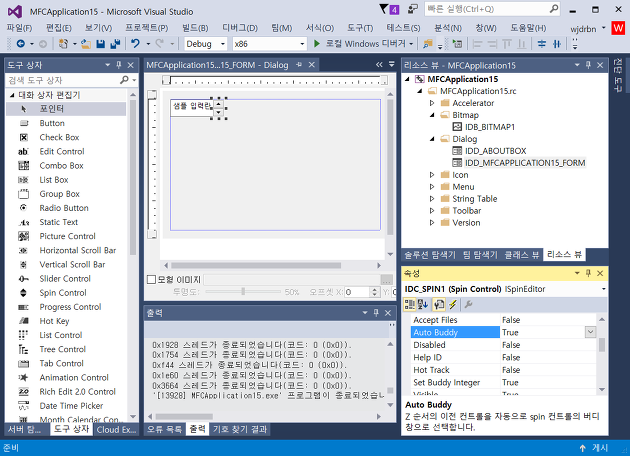Start the 로컬 Windows 디버거
Viewport: 630px width, 456px height.
[x=363, y=43]
